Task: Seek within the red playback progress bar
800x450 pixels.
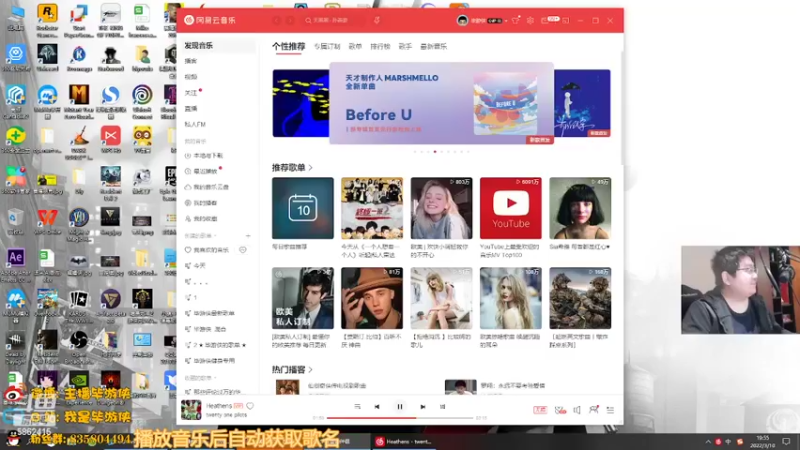Action: pos(400,418)
